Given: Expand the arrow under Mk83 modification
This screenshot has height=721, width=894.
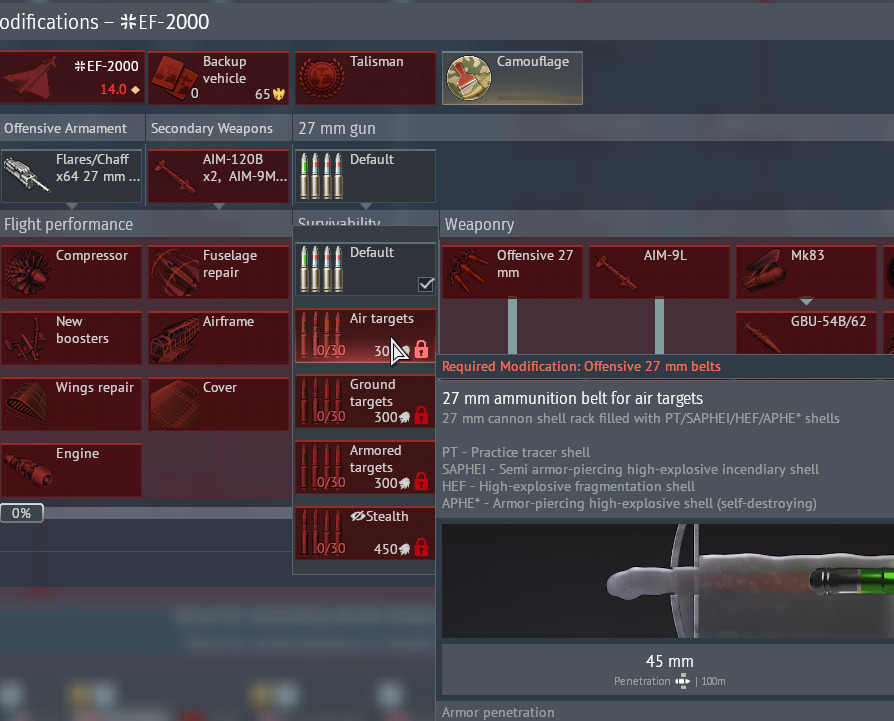Looking at the screenshot, I should point(806,301).
